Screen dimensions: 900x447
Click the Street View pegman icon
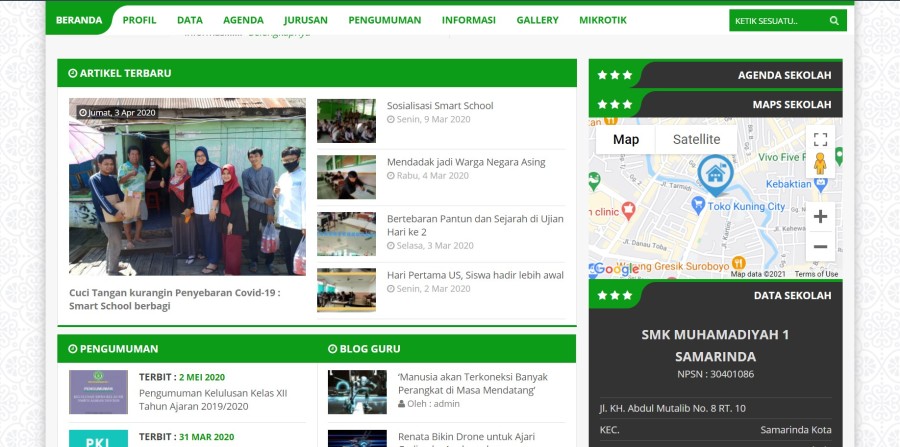(820, 164)
